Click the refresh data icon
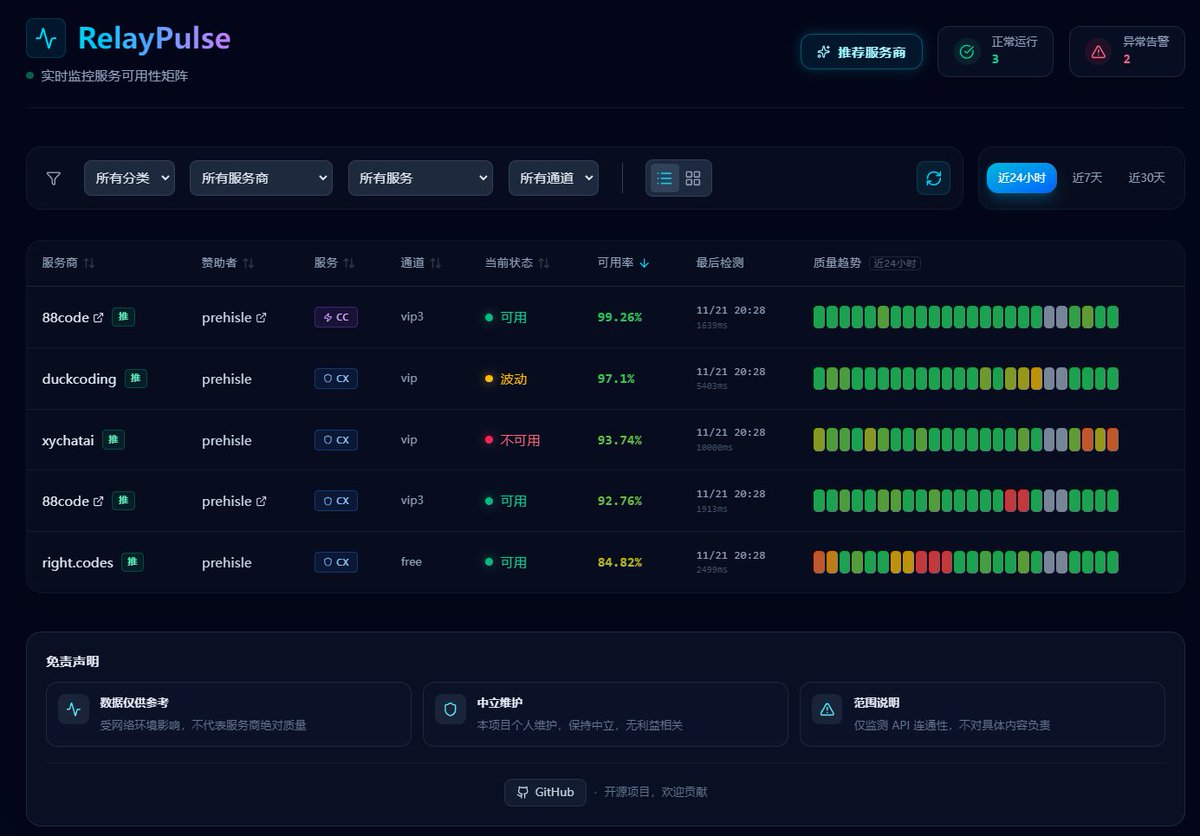 [x=933, y=177]
